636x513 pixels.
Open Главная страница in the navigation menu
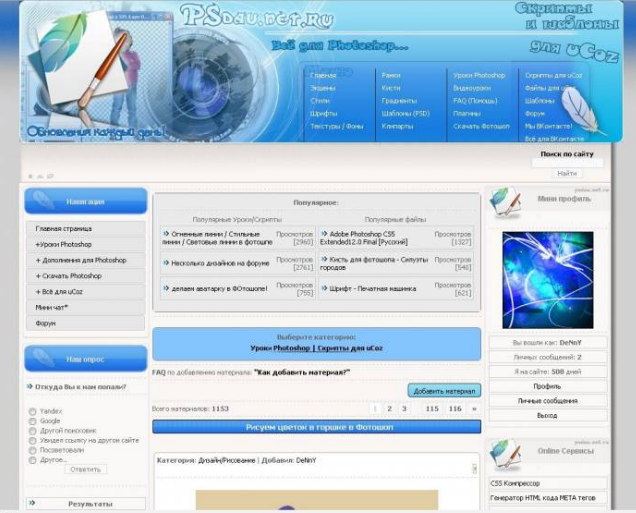point(63,229)
